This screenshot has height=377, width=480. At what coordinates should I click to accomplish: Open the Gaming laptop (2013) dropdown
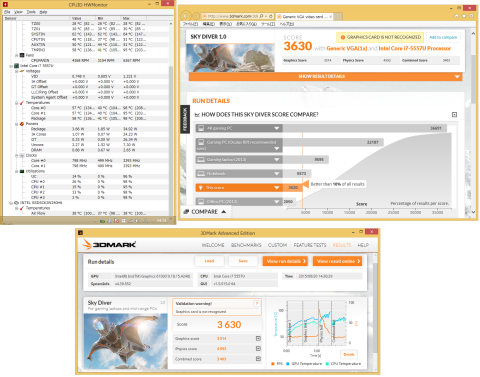(x=239, y=160)
